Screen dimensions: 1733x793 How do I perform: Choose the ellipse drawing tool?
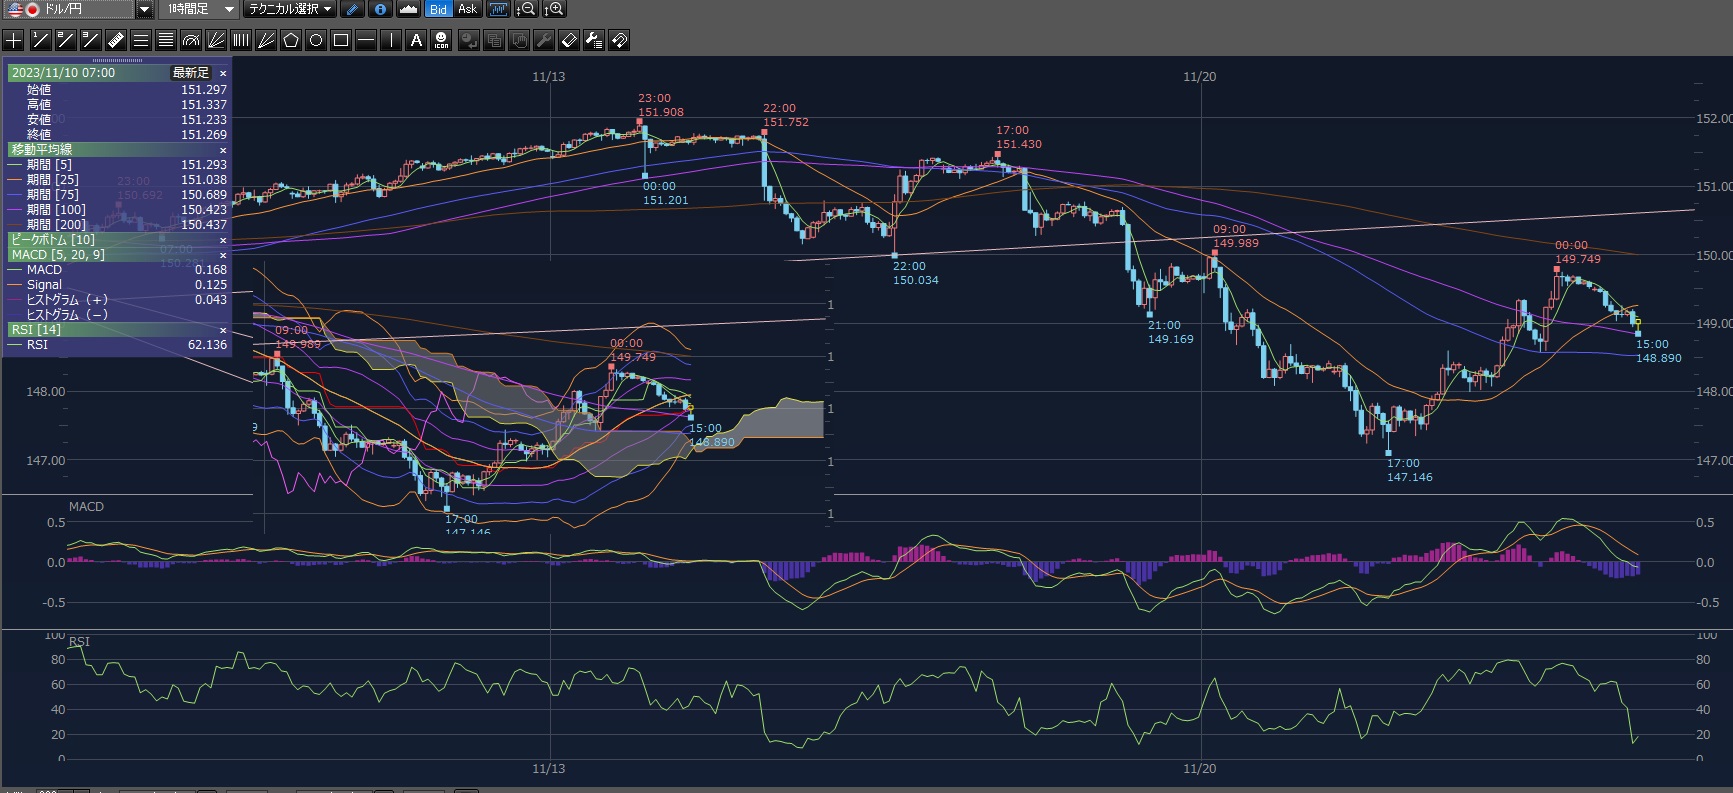[316, 40]
